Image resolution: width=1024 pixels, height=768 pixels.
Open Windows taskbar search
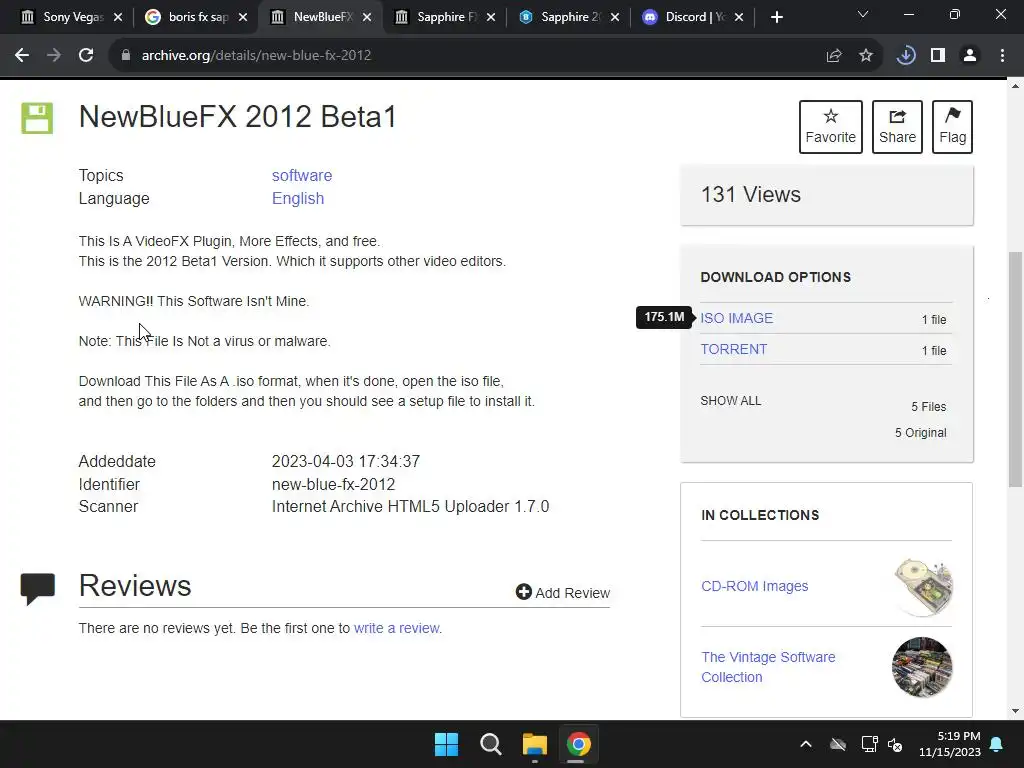point(490,744)
